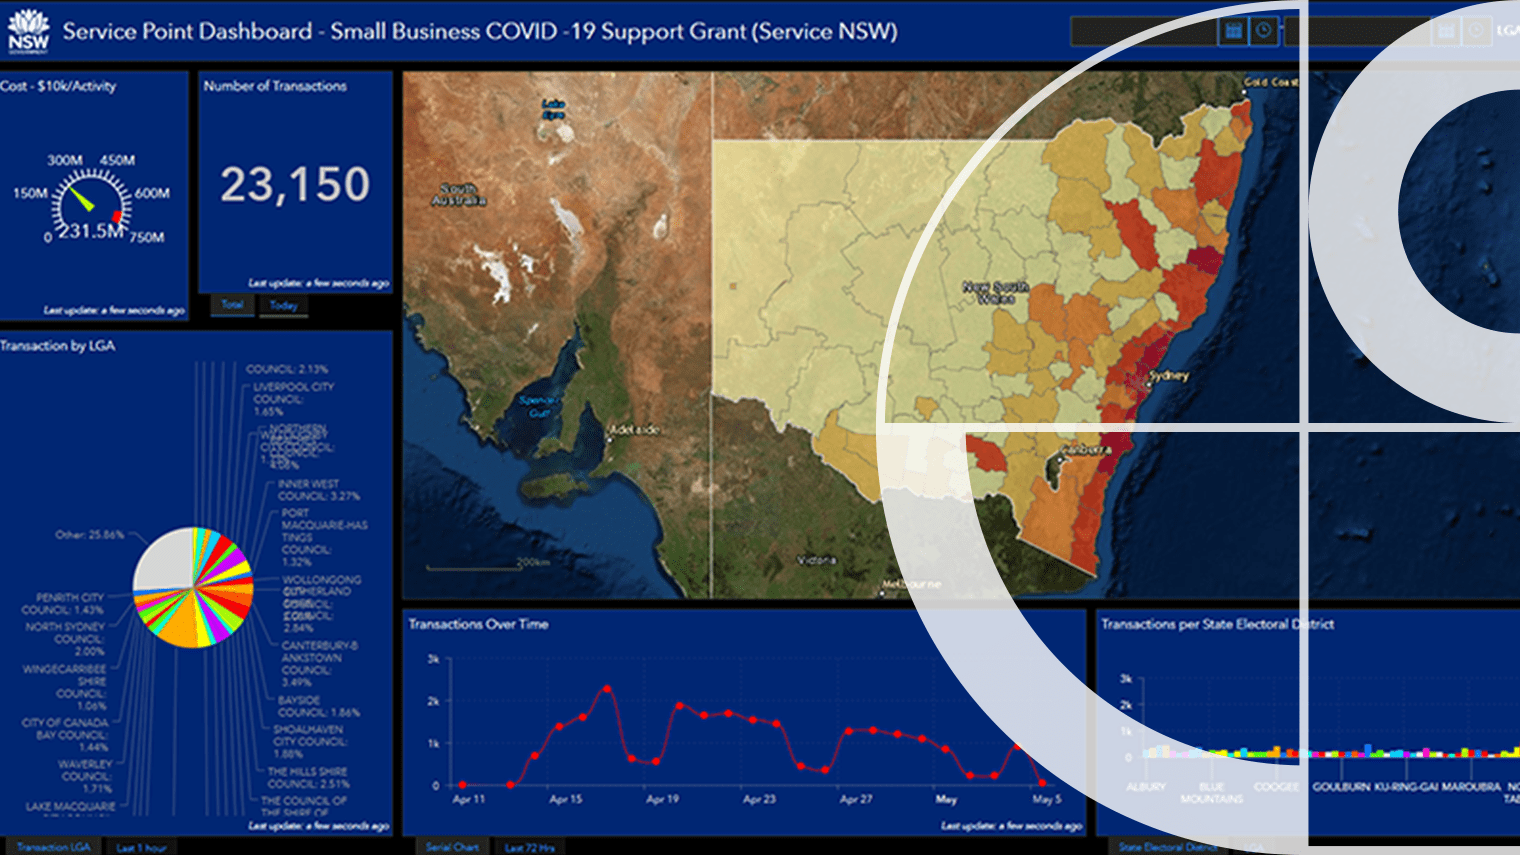Viewport: 1520px width, 855px height.
Task: Click the second empty date input box
Action: tap(1357, 31)
